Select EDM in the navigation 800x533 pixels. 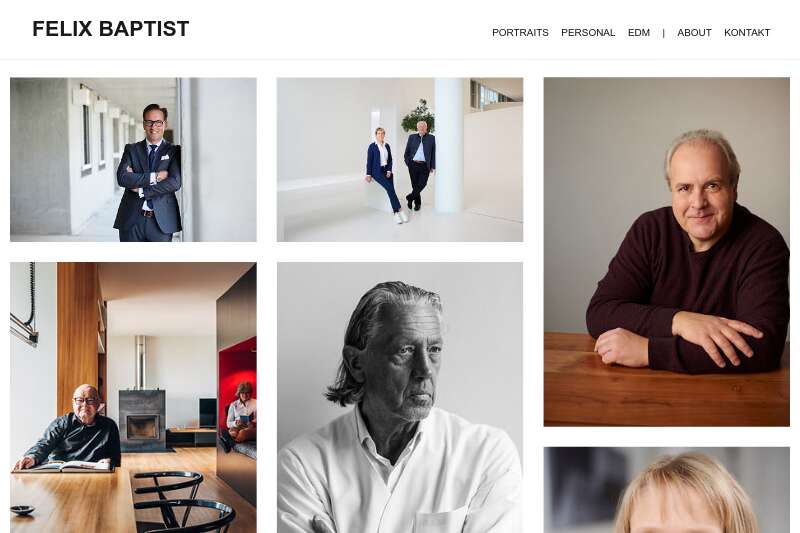pyautogui.click(x=639, y=33)
